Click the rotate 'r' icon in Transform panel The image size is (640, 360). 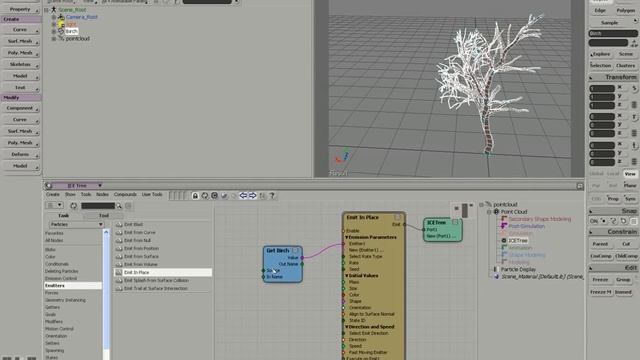coord(634,117)
